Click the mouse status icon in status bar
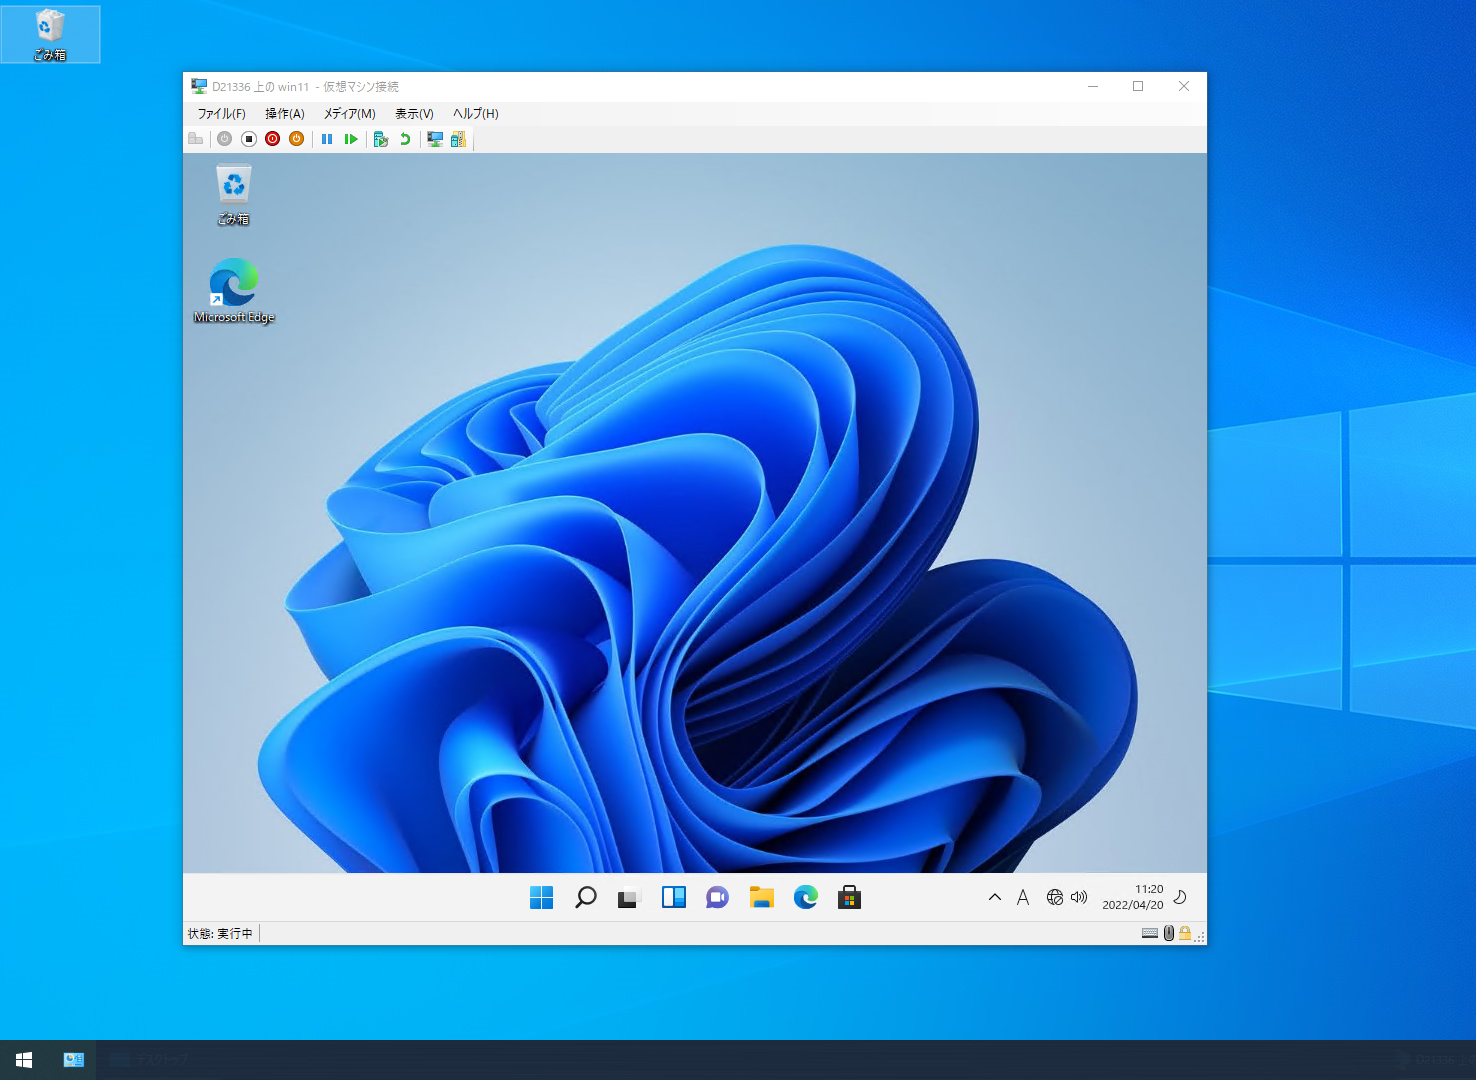The width and height of the screenshot is (1476, 1080). click(1169, 933)
